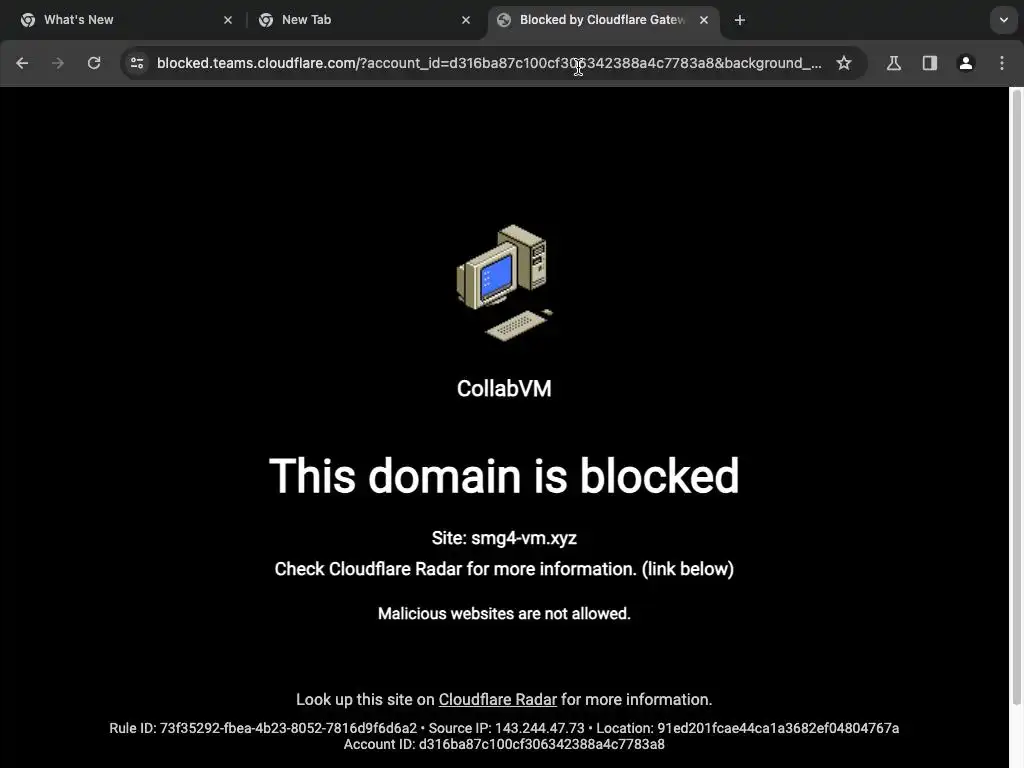Bookmark this page with the star icon
1024x768 pixels.
click(x=844, y=63)
